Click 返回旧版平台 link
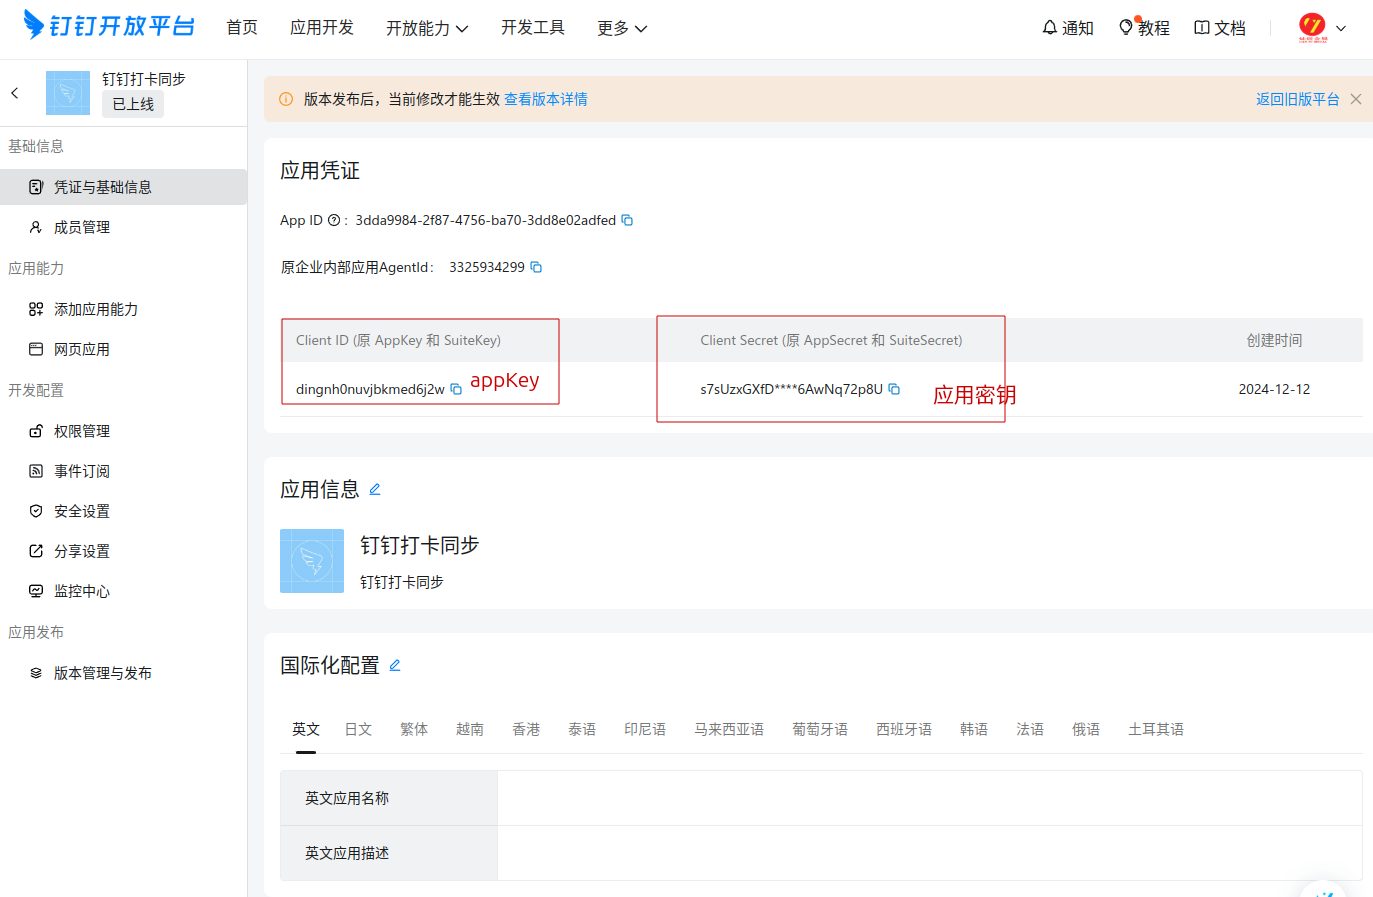Viewport: 1373px width, 897px height. (1297, 99)
